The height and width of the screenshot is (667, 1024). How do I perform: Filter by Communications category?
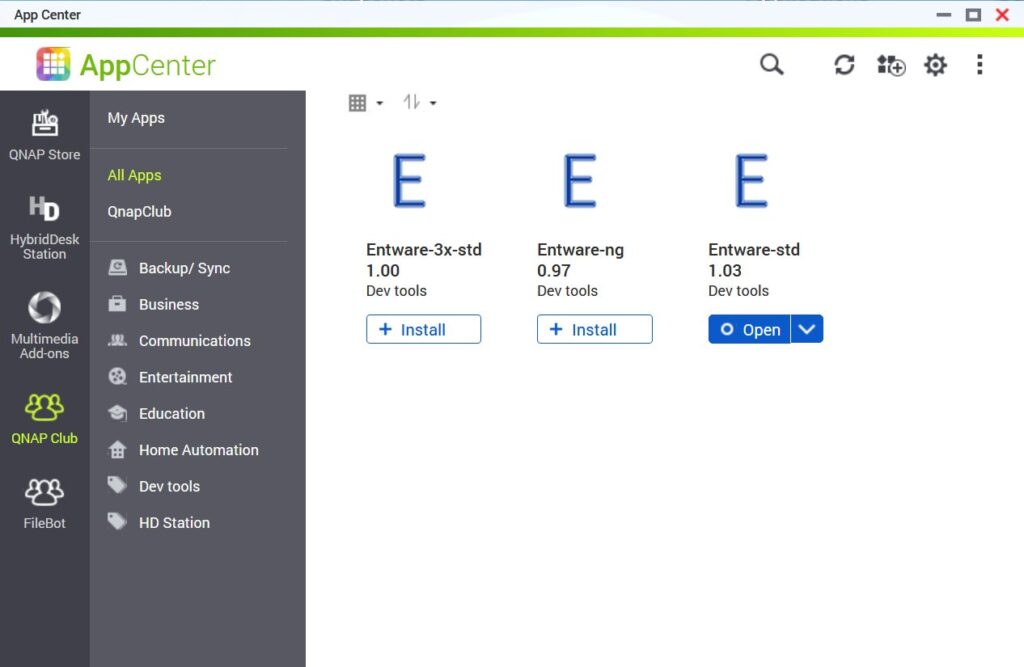pos(195,341)
